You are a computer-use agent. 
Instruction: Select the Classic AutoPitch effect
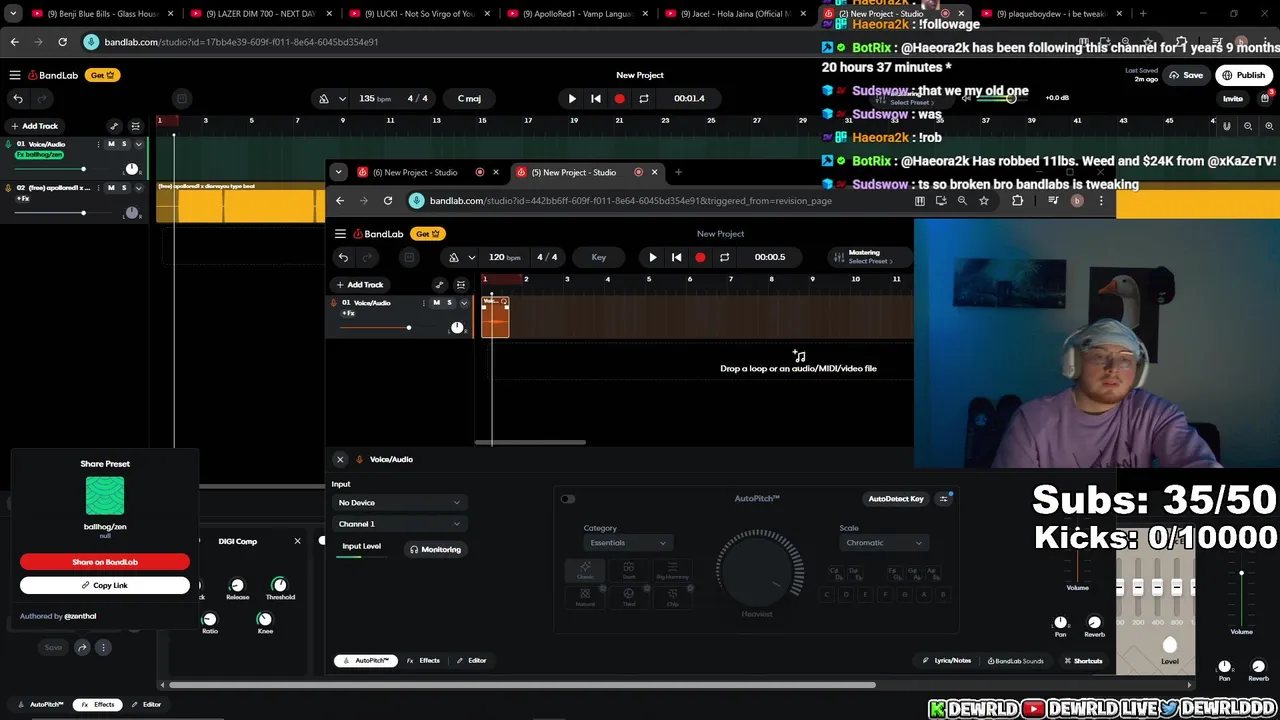tap(585, 570)
